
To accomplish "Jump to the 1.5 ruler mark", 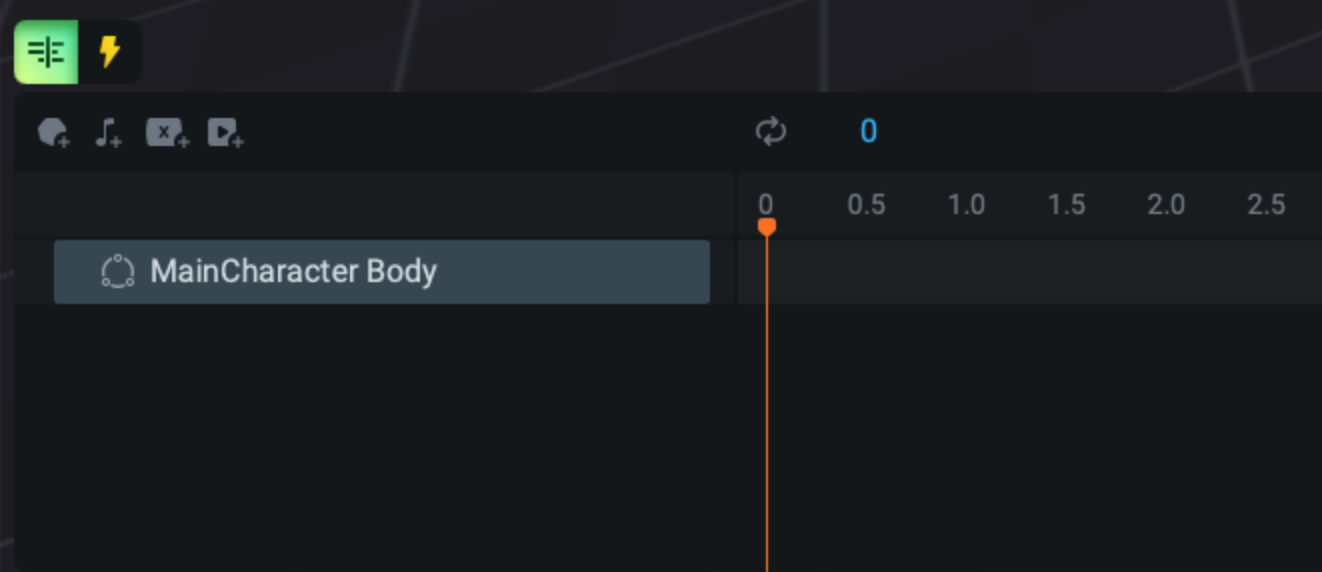I will (1066, 205).
